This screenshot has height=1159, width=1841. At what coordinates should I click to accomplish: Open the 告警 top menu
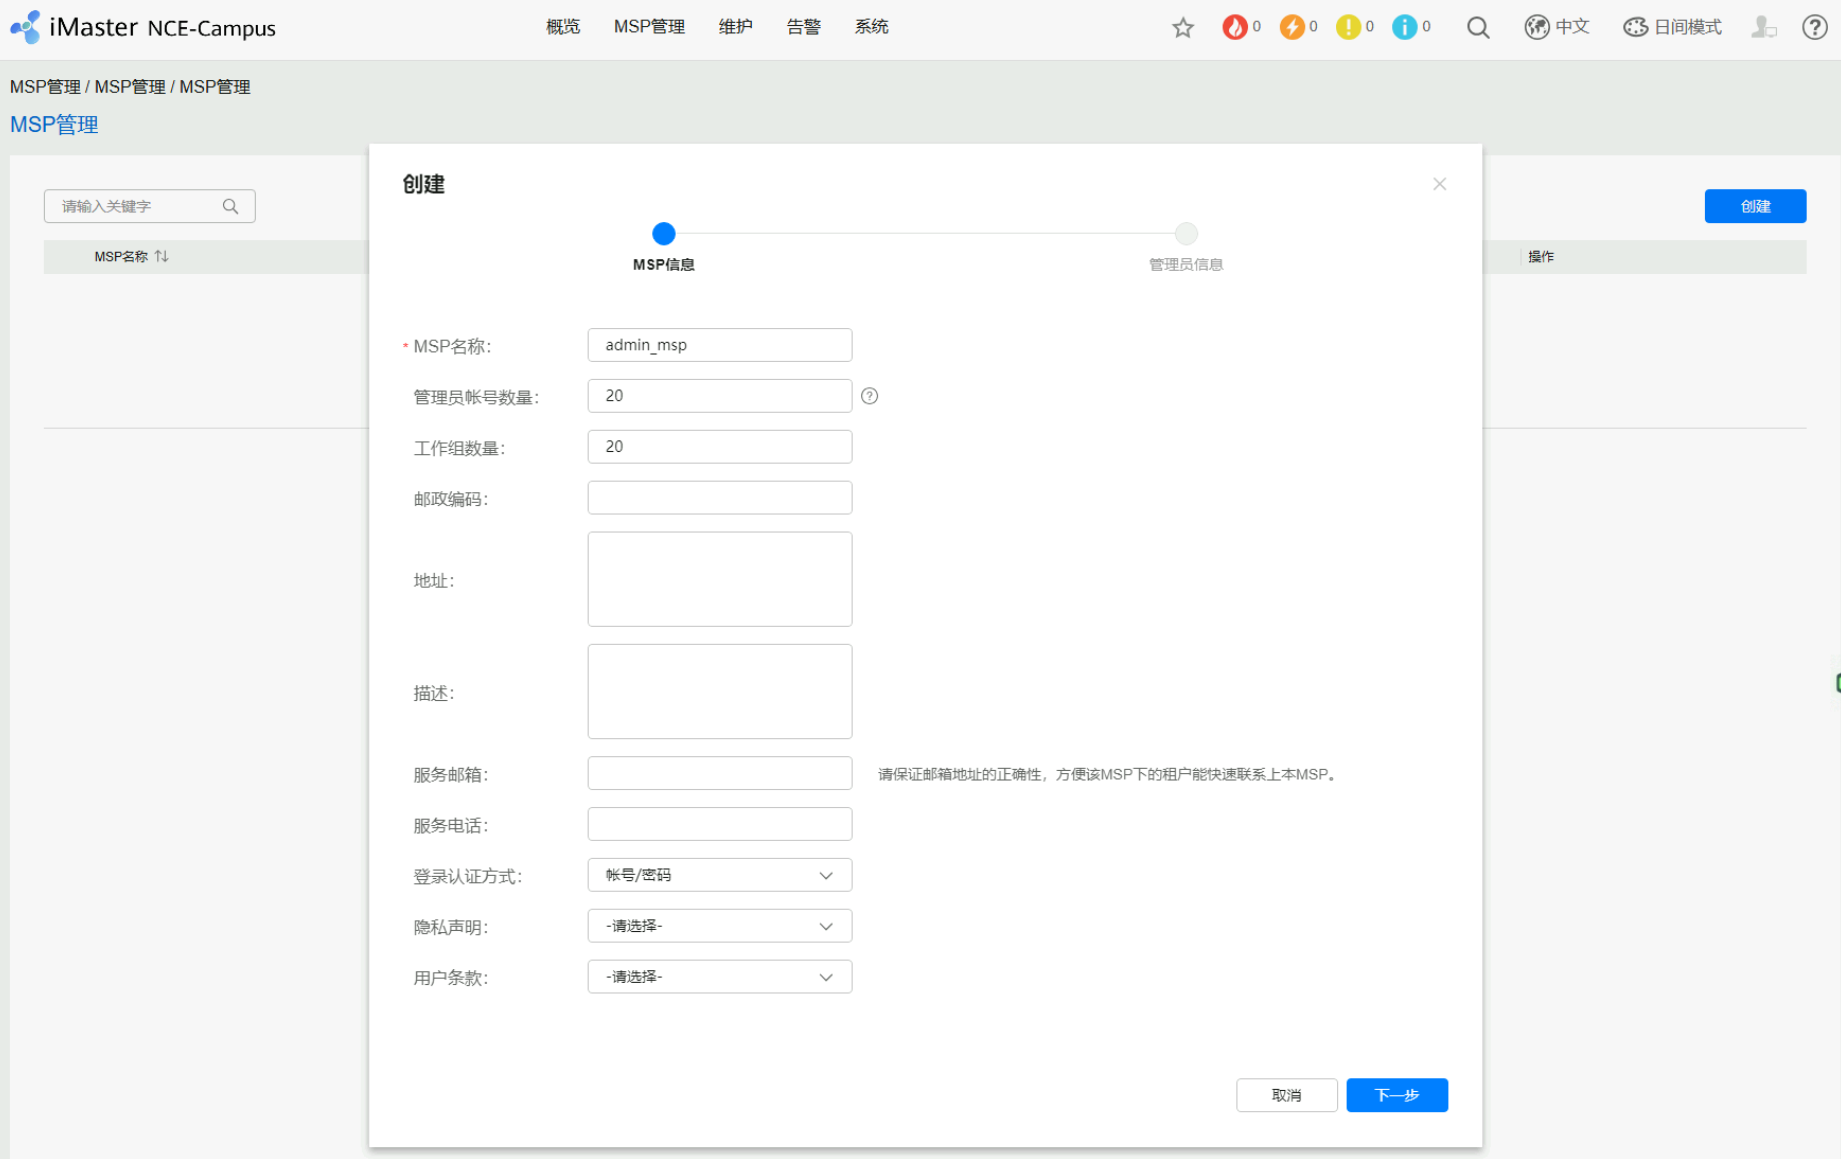[x=803, y=27]
